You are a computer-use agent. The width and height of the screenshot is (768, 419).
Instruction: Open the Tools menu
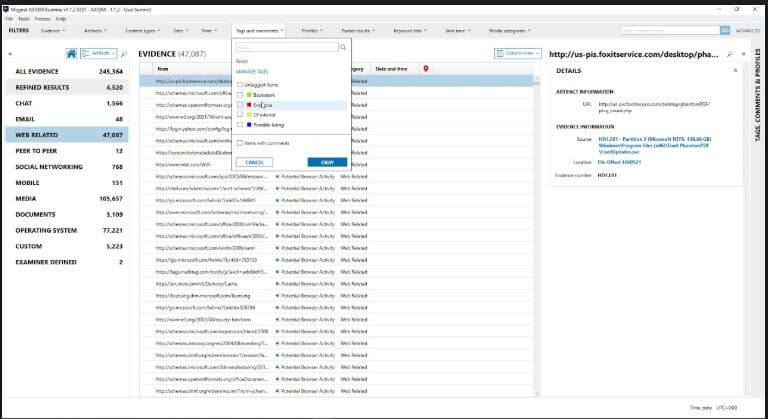tap(24, 19)
